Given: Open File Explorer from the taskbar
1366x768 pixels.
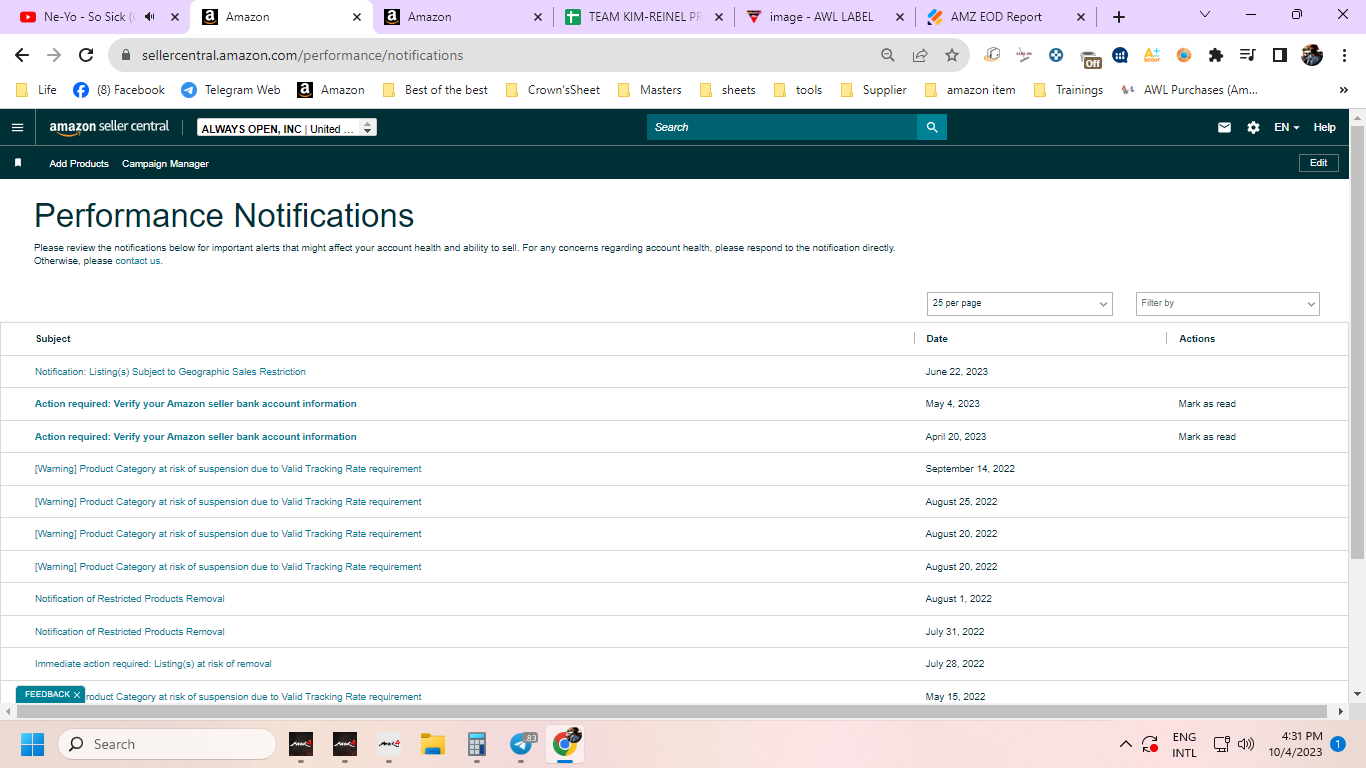Looking at the screenshot, I should (x=432, y=744).
